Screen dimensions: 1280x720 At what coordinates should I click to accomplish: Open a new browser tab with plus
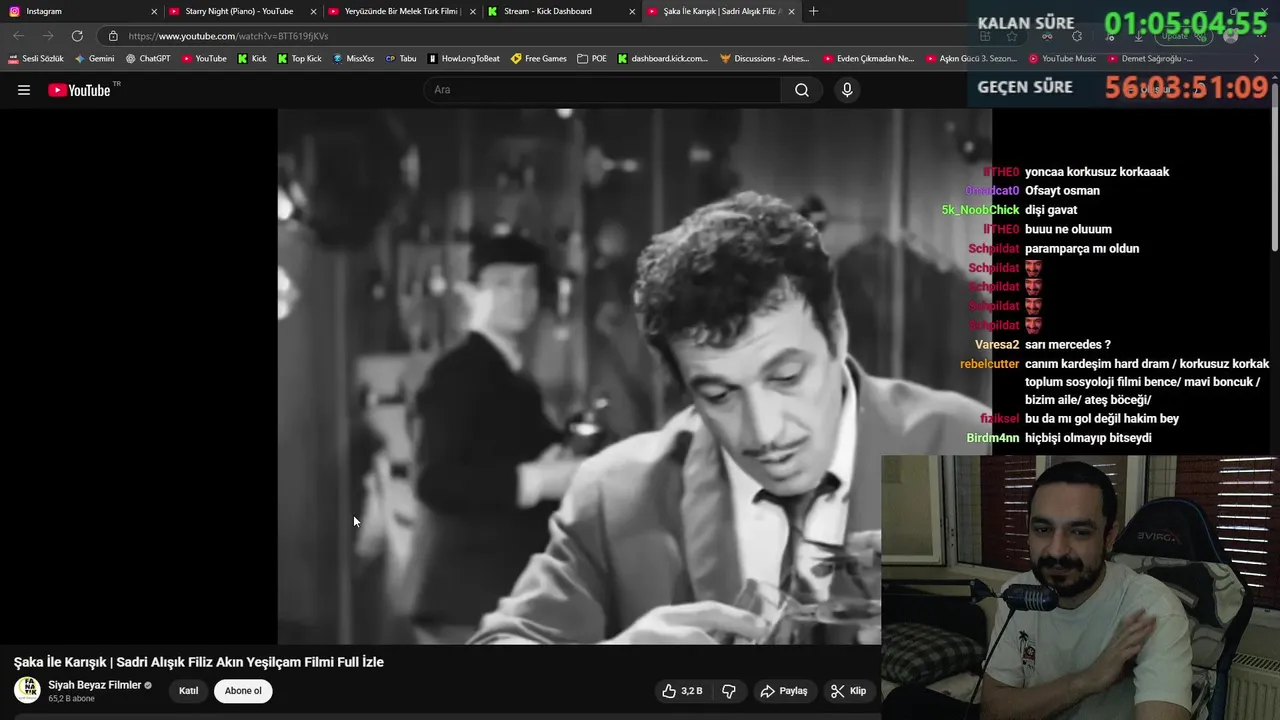click(x=813, y=11)
